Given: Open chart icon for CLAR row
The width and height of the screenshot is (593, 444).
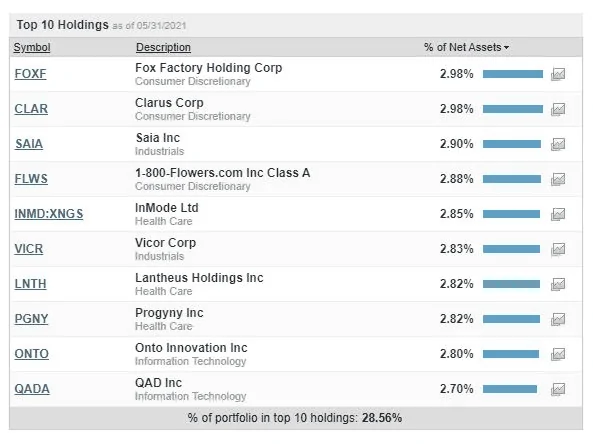Looking at the screenshot, I should click(558, 109).
